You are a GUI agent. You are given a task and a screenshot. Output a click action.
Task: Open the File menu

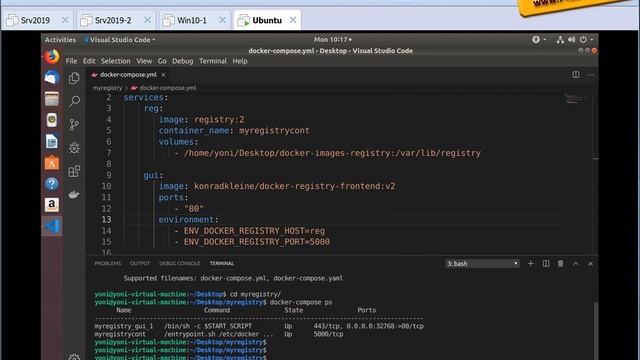[71, 61]
